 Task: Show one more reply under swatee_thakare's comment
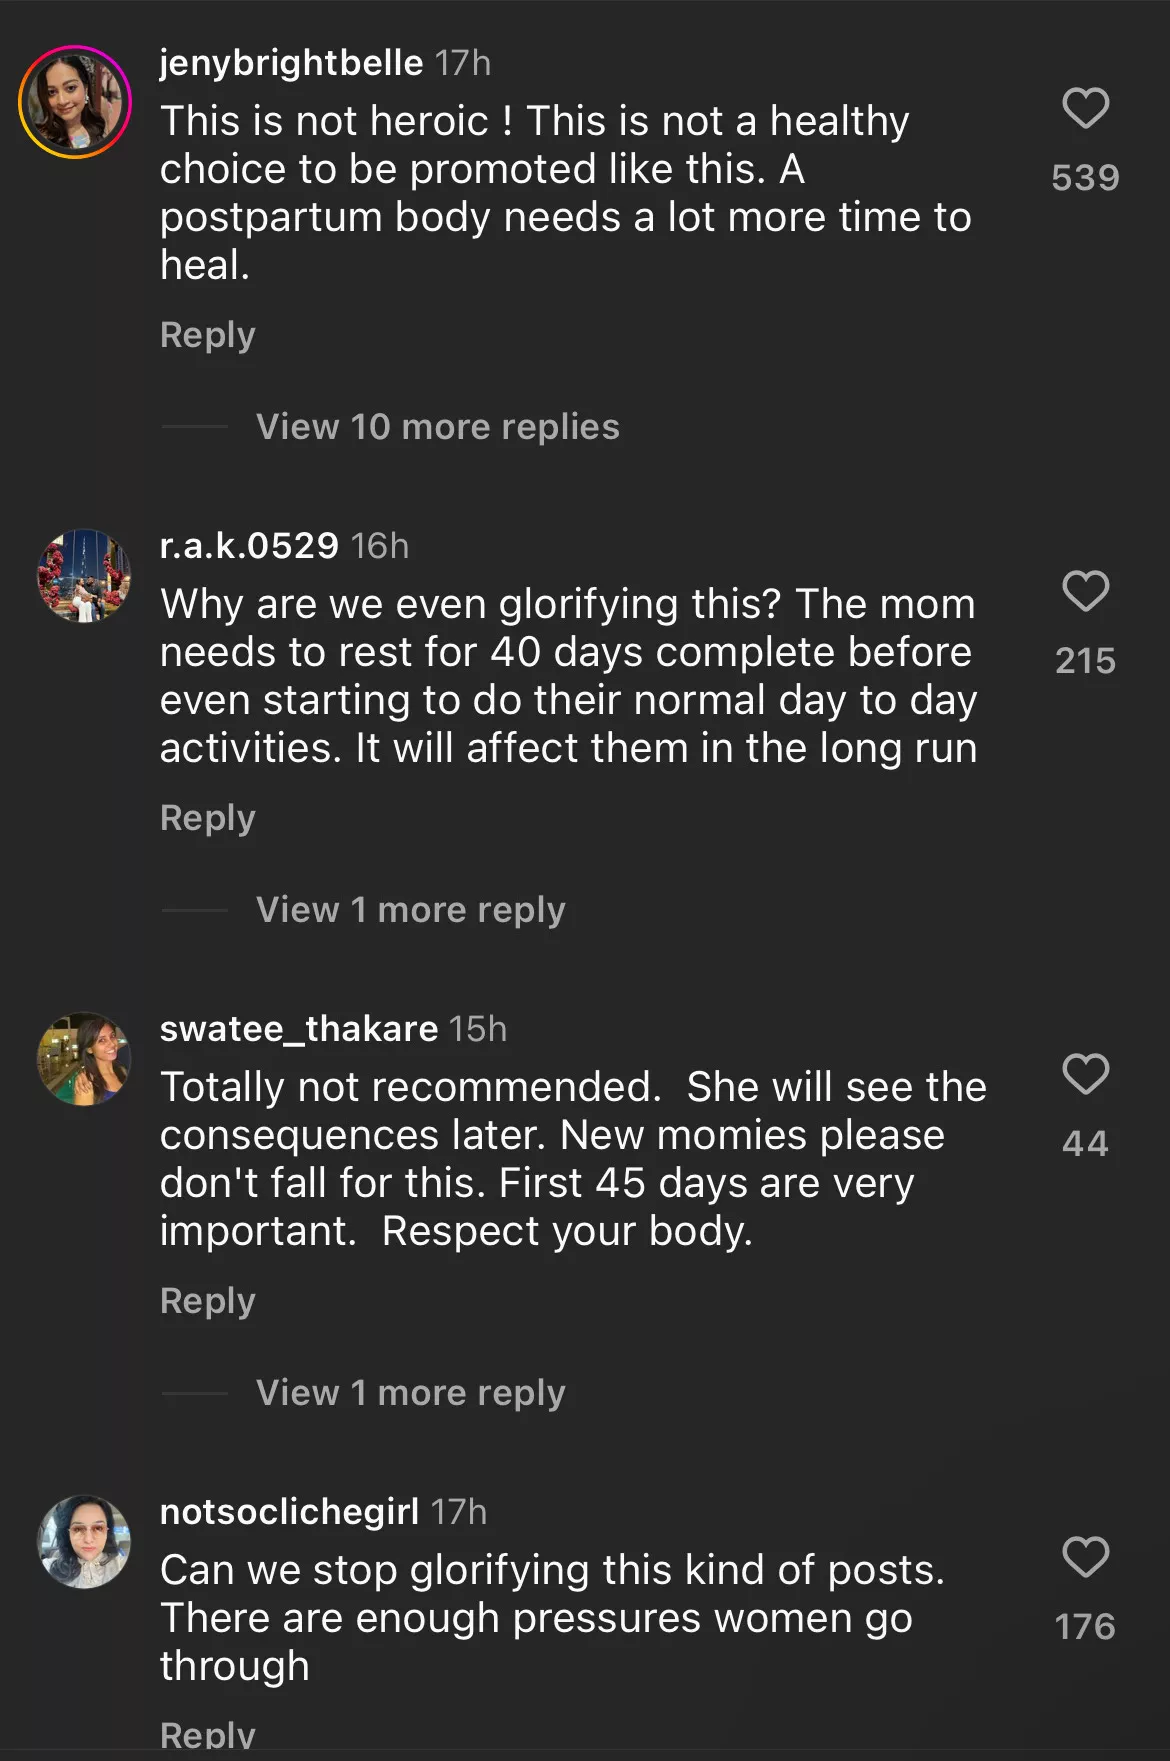click(x=410, y=1393)
